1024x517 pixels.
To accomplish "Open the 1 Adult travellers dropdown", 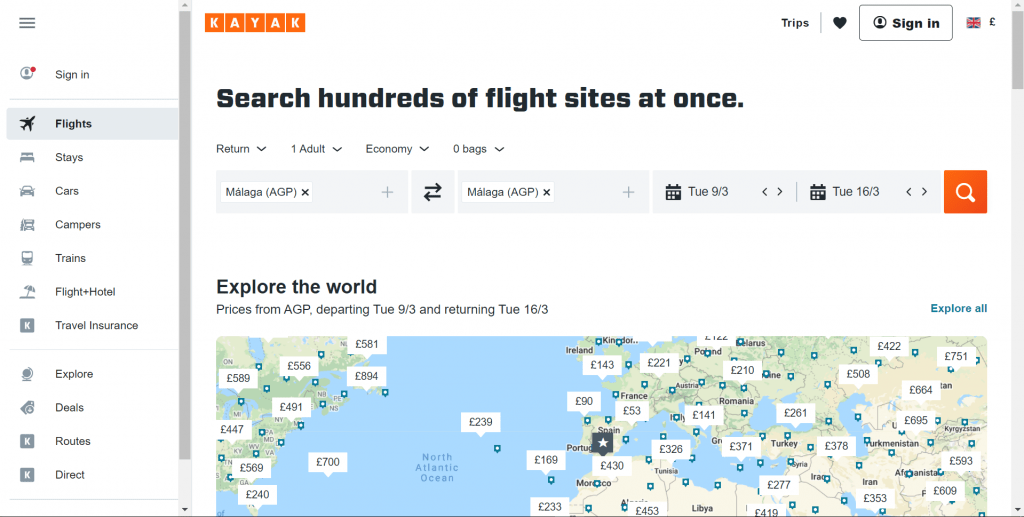I will 316,149.
